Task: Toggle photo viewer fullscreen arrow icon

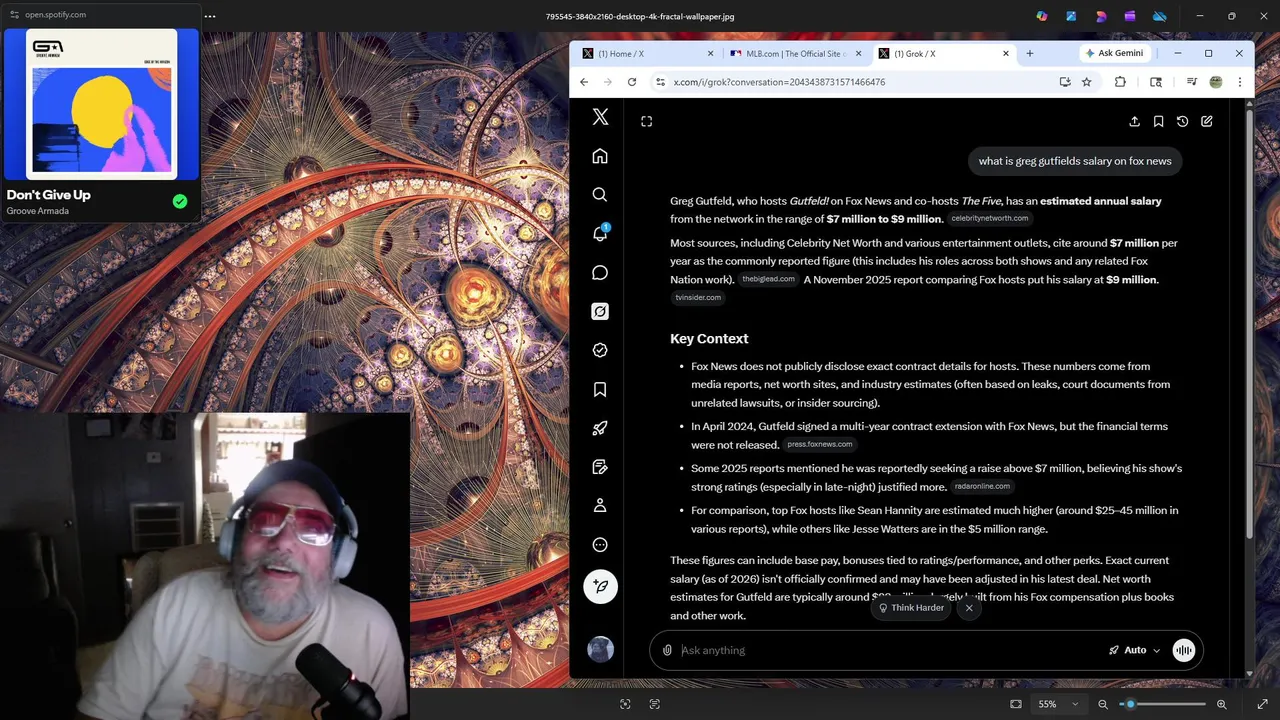Action: click(1262, 704)
